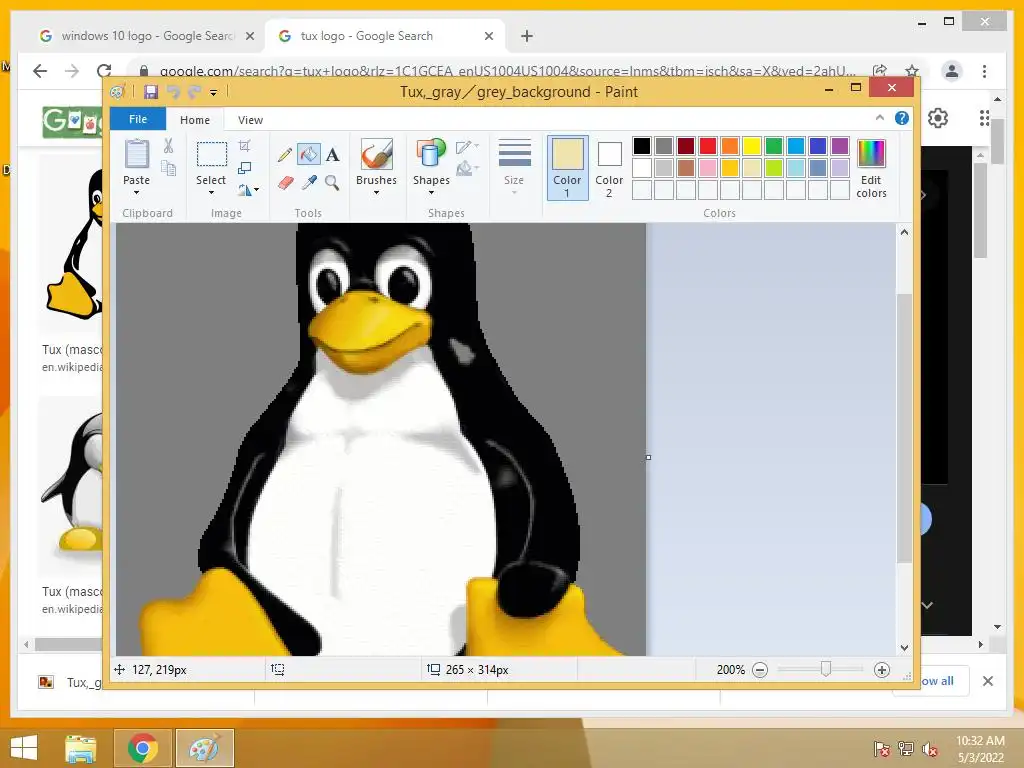The height and width of the screenshot is (768, 1024).
Task: Select the Pencil tool in Paint
Action: point(285,155)
